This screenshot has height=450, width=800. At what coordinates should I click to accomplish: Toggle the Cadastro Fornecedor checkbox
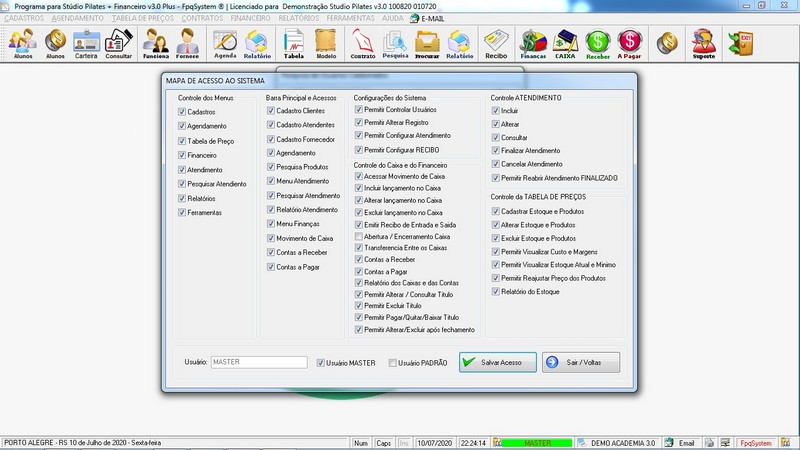[271, 139]
